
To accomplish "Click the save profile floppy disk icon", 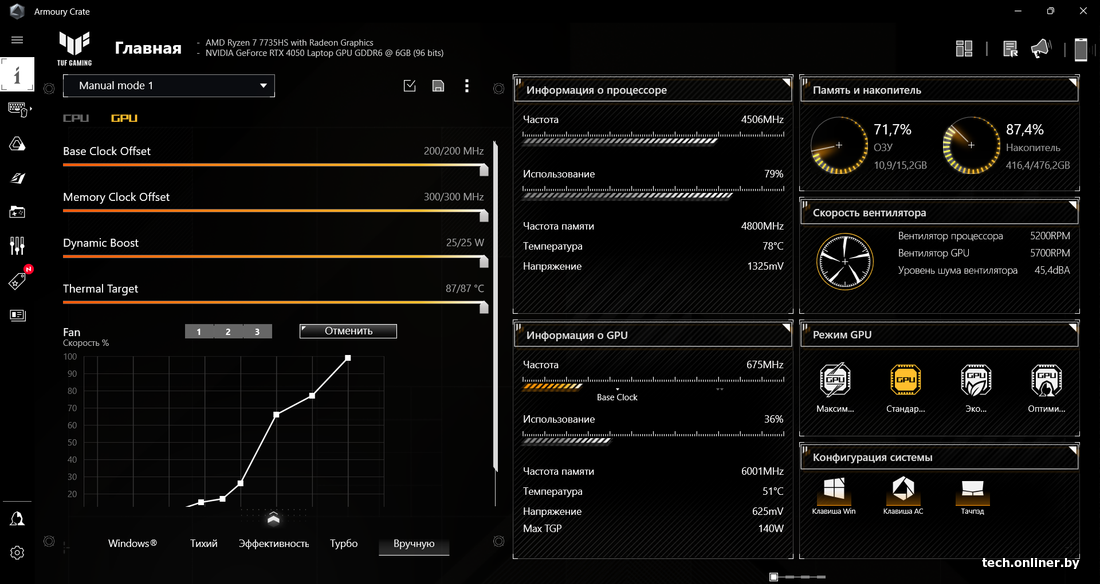I will (438, 86).
